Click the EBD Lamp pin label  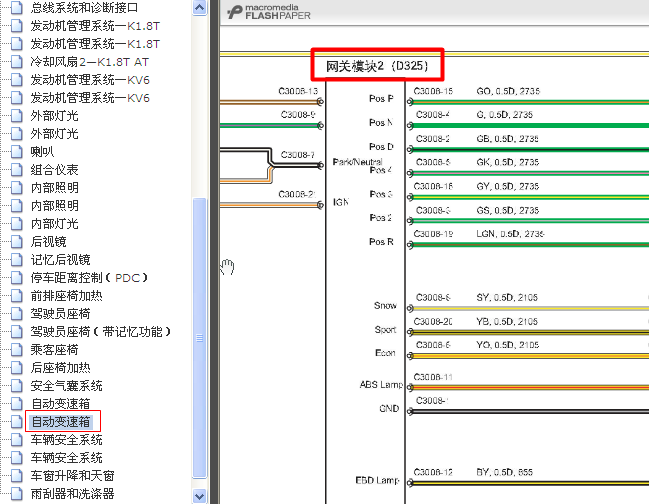tap(377, 480)
